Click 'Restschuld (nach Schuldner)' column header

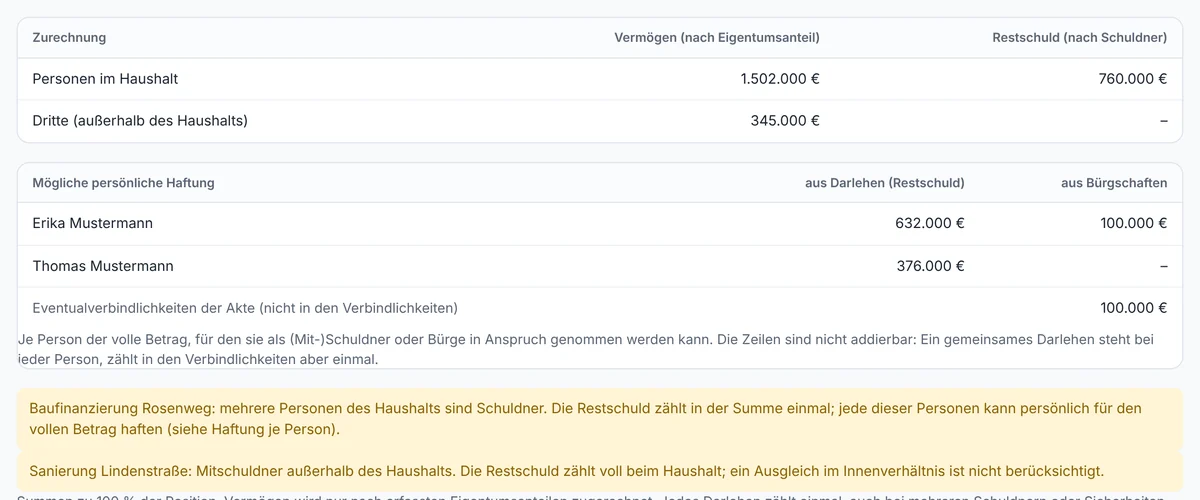coord(1079,38)
